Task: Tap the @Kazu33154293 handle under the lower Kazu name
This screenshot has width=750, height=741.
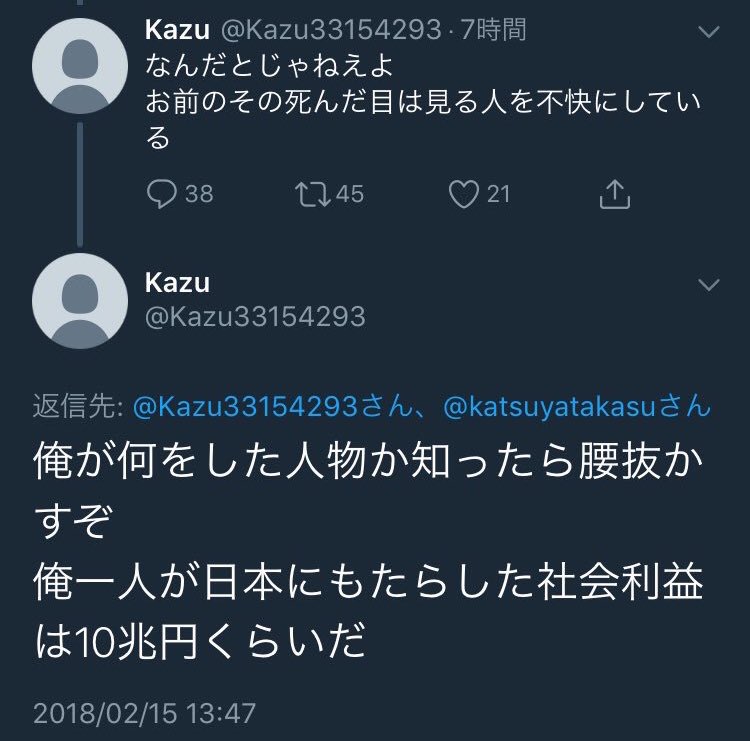Action: 256,317
